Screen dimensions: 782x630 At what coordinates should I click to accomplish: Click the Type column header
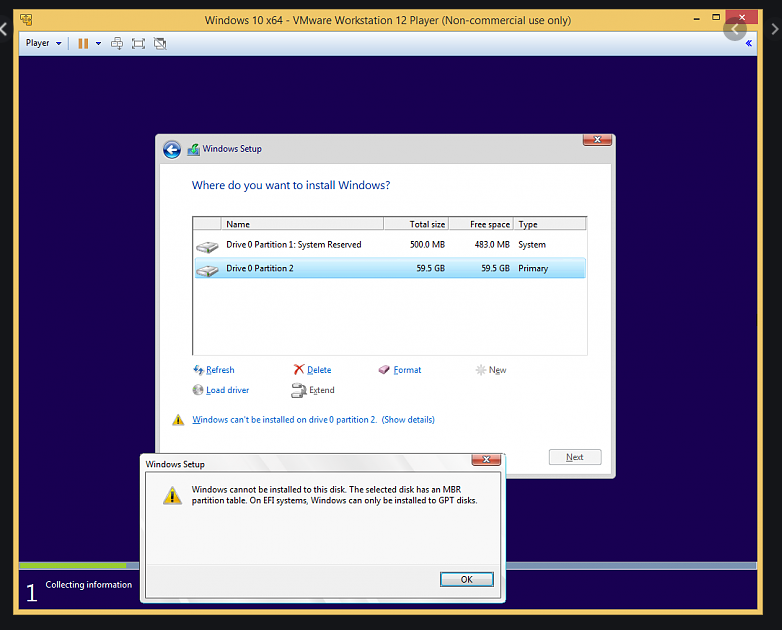pyautogui.click(x=550, y=224)
